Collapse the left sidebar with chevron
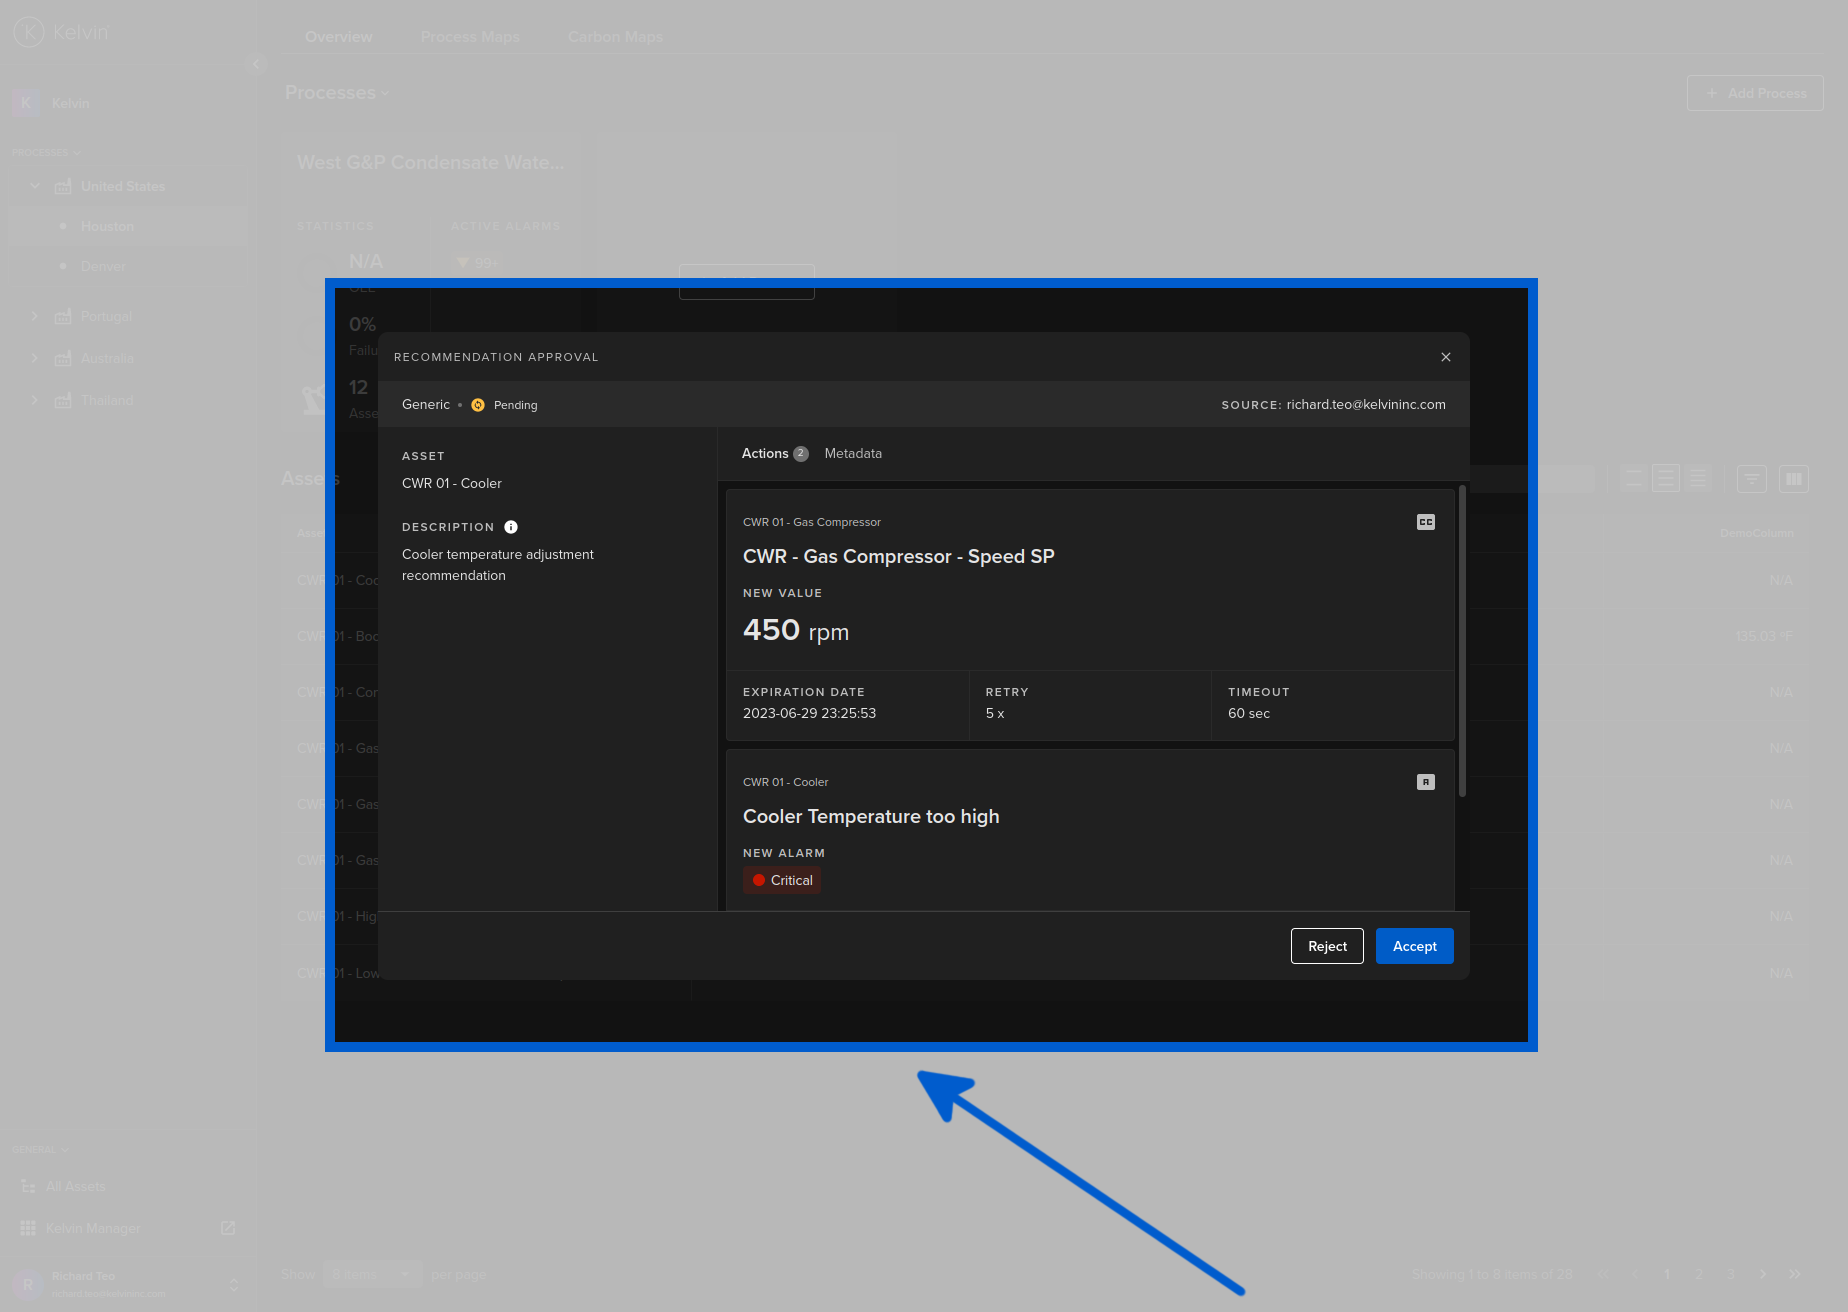1848x1312 pixels. tap(256, 64)
